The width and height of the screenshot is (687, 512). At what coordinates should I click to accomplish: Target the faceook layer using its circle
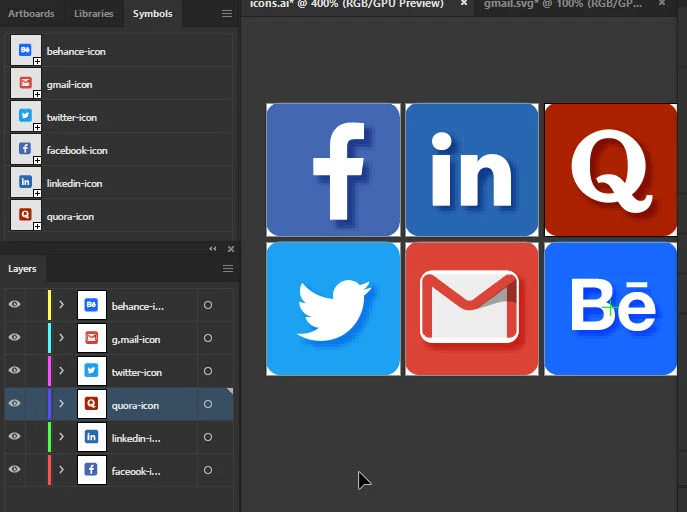pyautogui.click(x=208, y=470)
